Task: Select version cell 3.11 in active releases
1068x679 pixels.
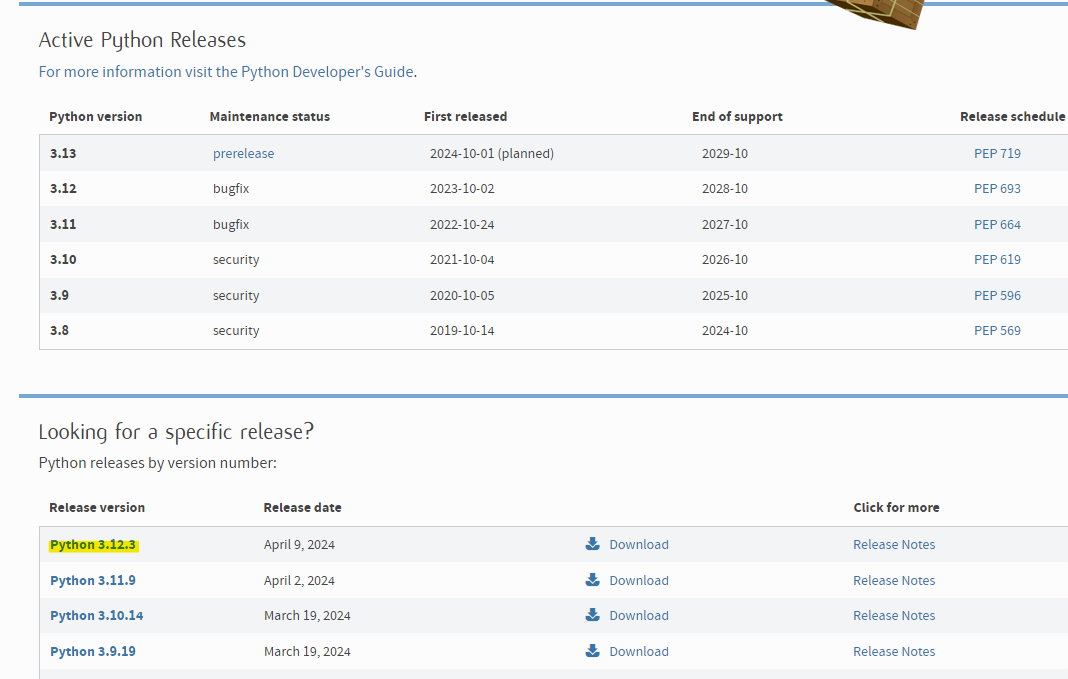Action: [x=63, y=224]
